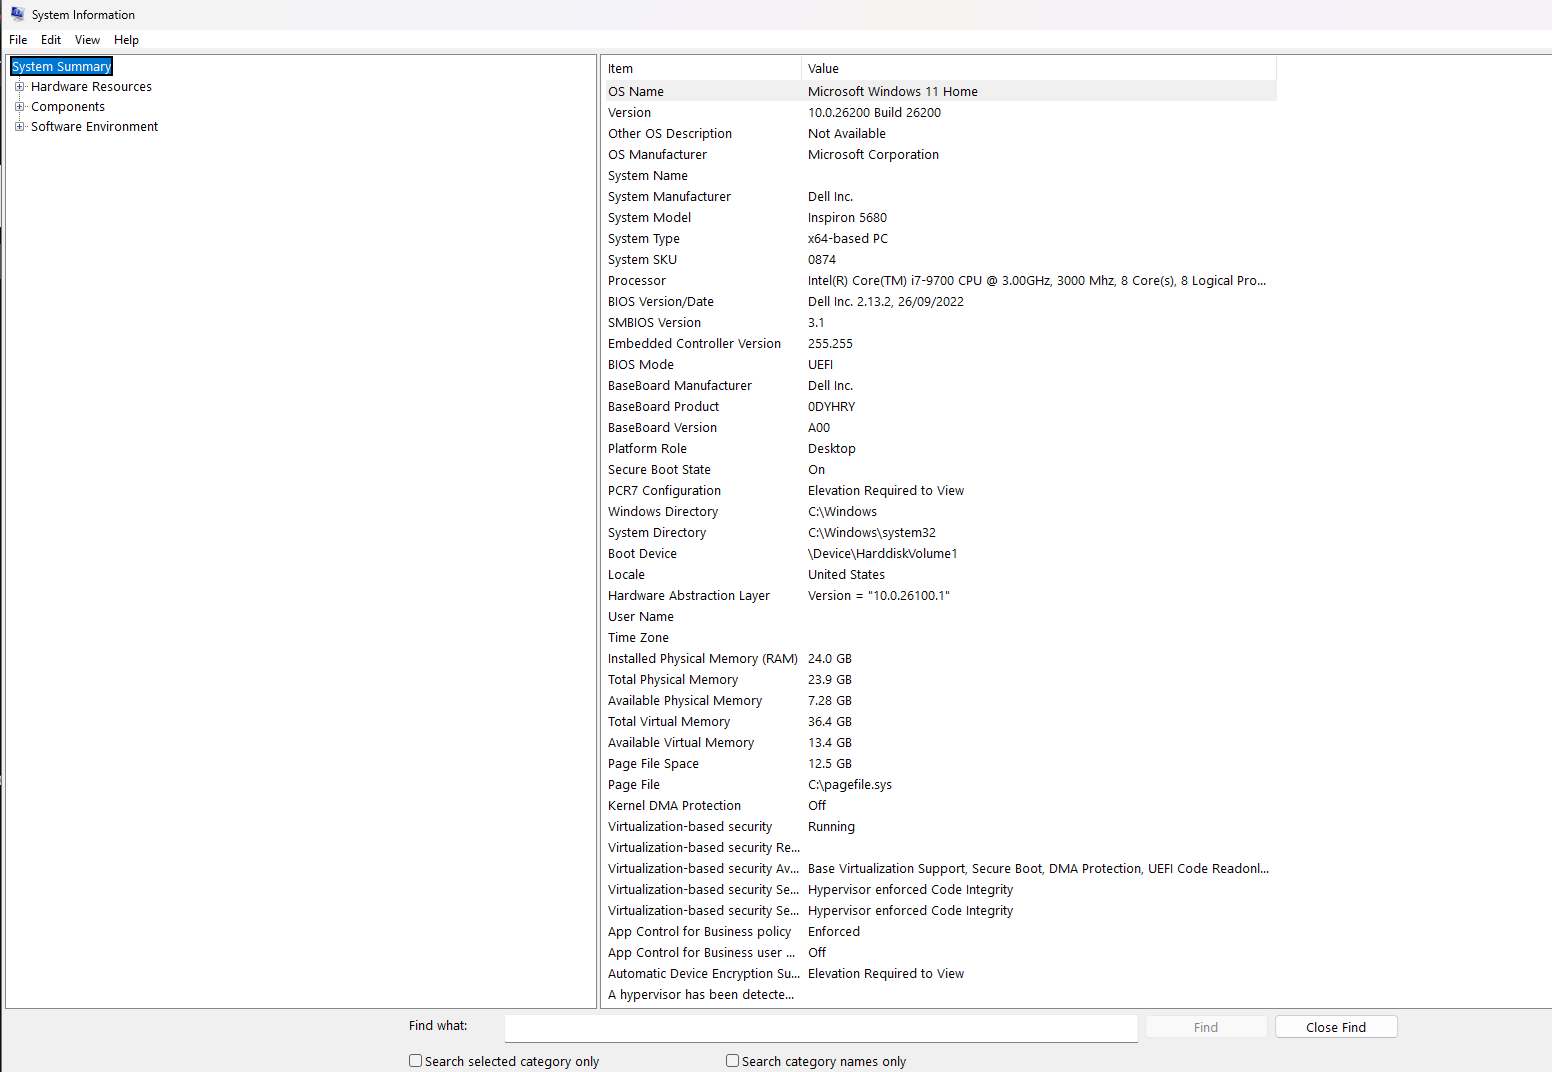This screenshot has width=1552, height=1072.
Task: Select the System SKU row
Action: pos(939,259)
